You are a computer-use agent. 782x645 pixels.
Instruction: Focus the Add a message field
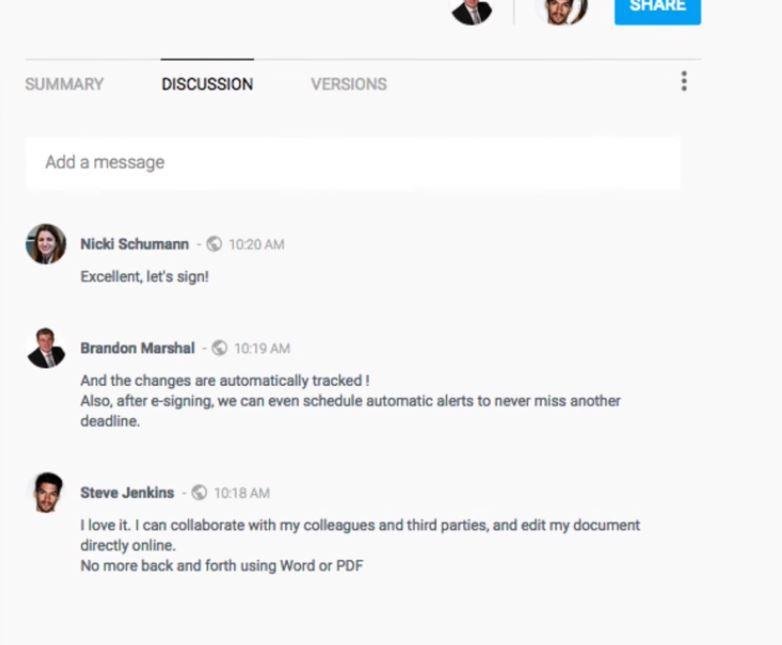coord(353,163)
